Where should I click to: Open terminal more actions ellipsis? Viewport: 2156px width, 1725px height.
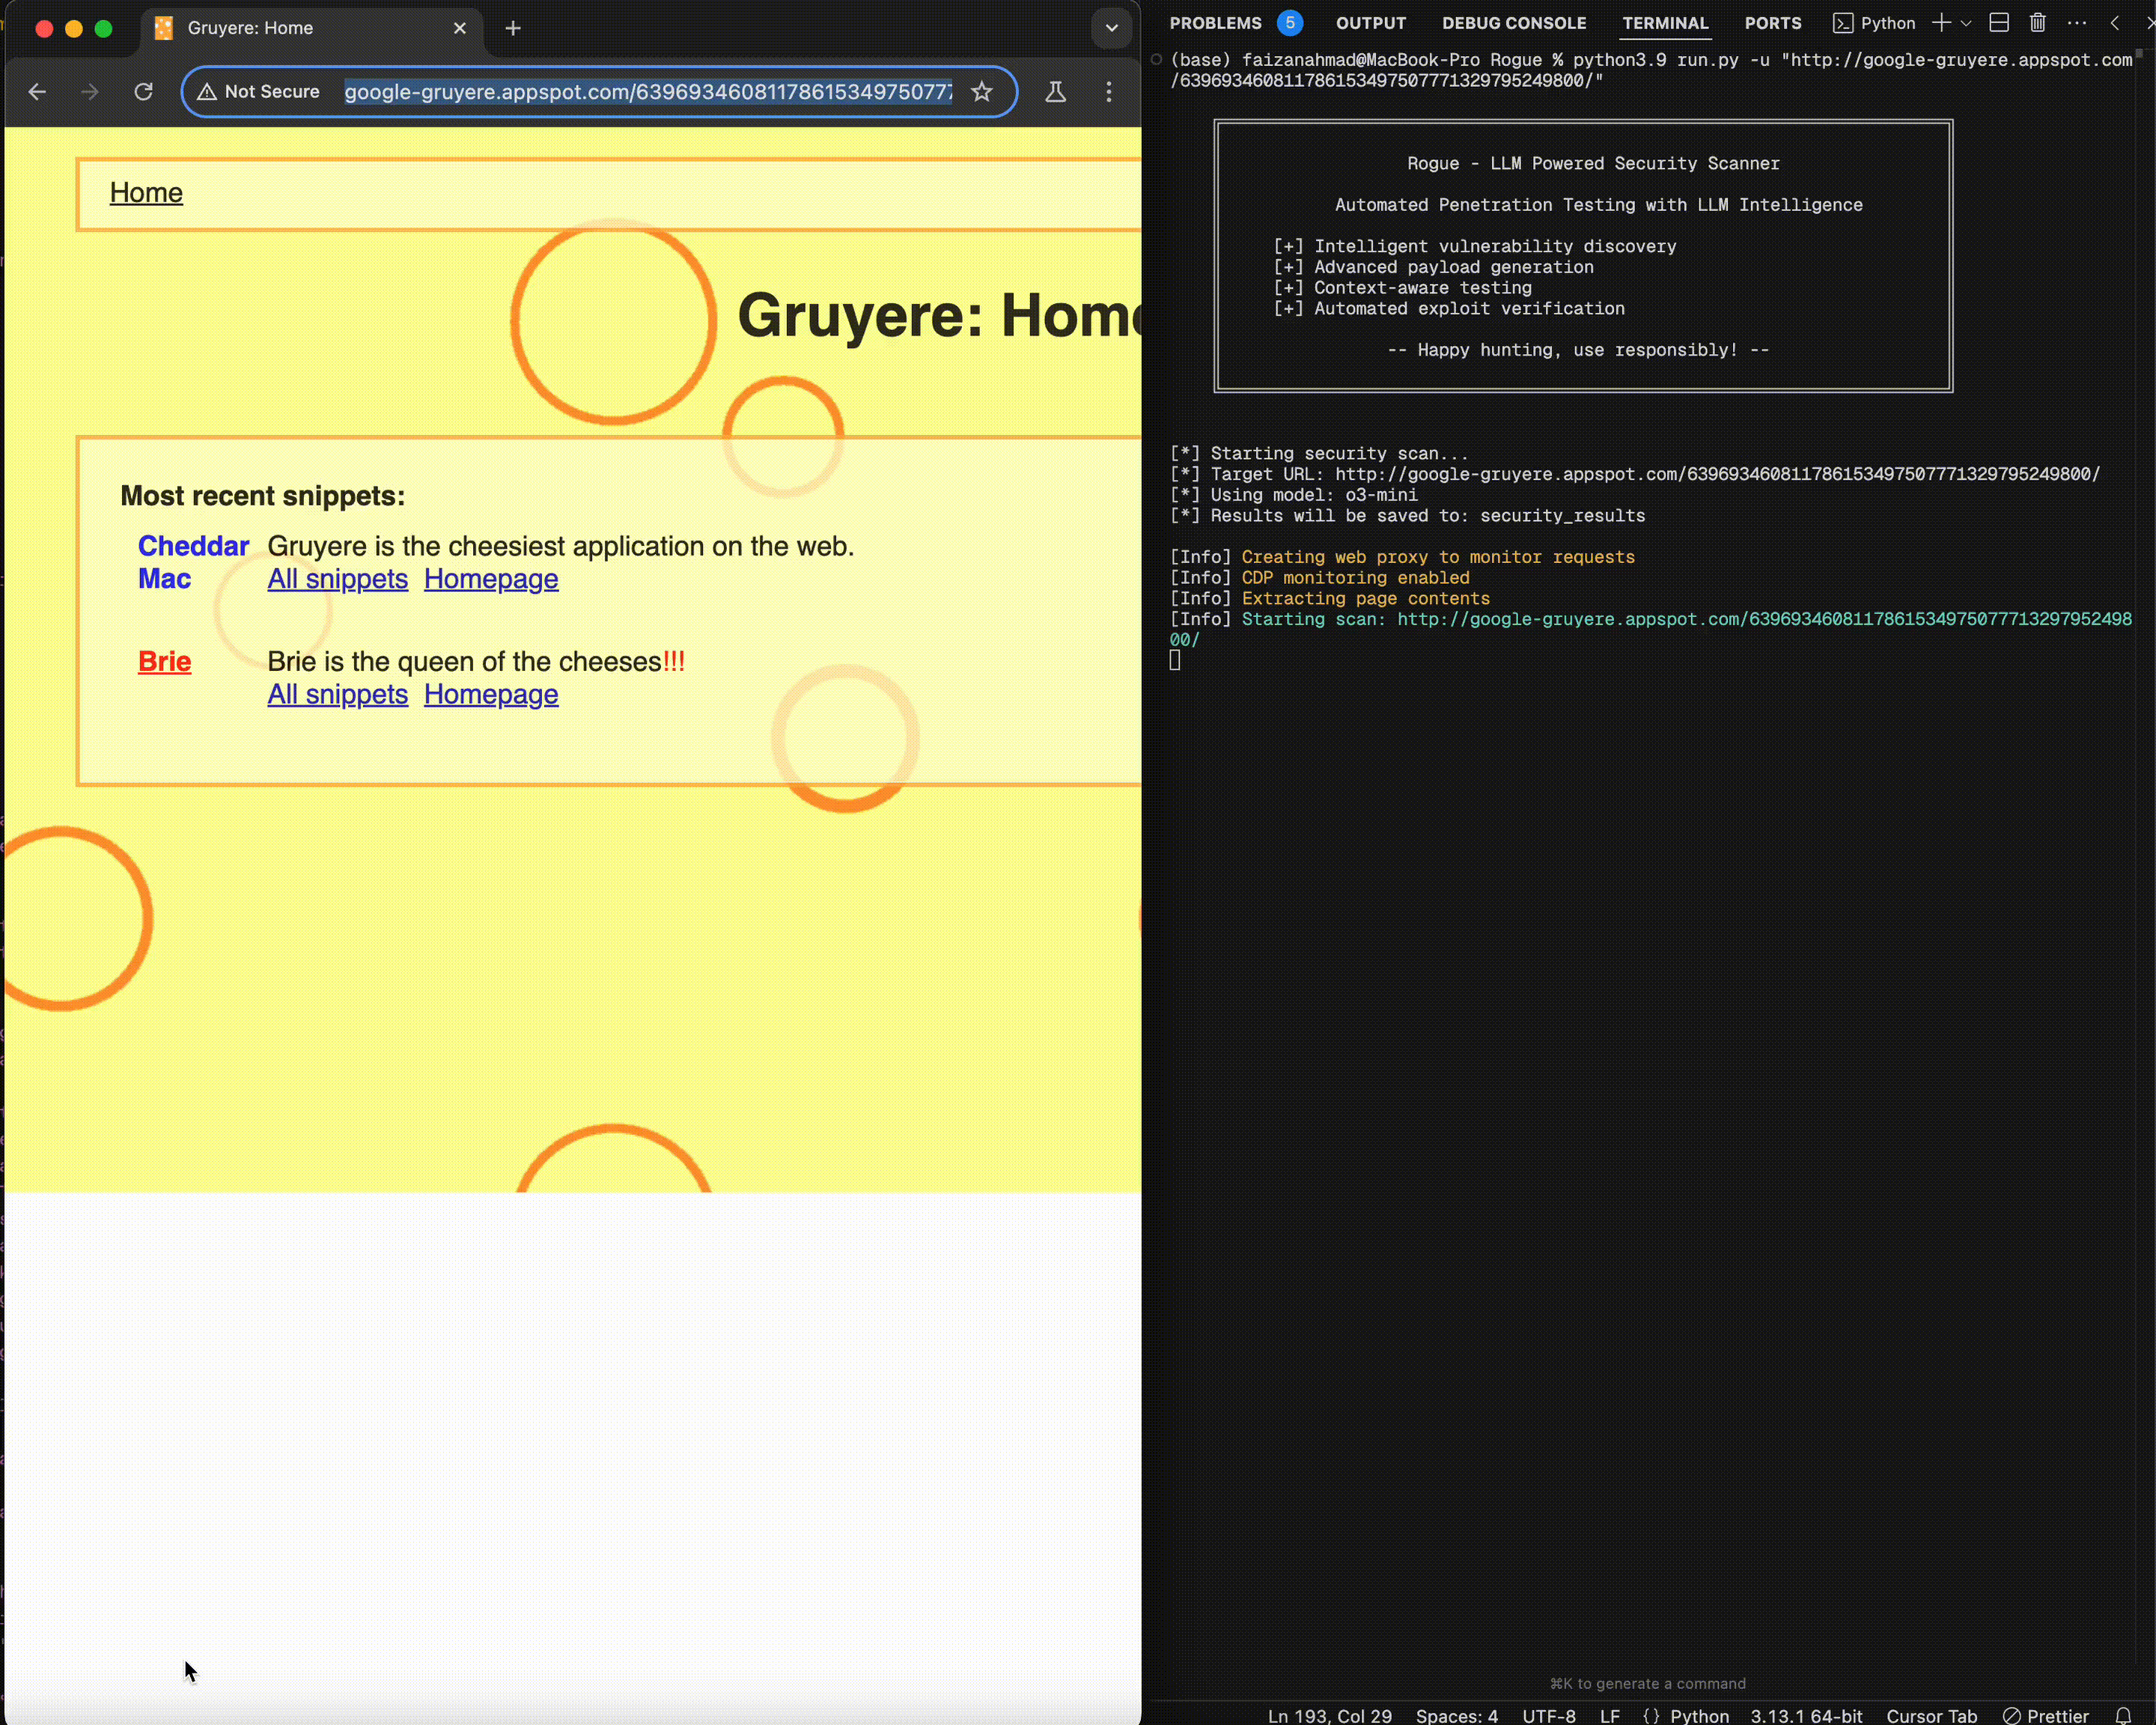[x=2078, y=23]
